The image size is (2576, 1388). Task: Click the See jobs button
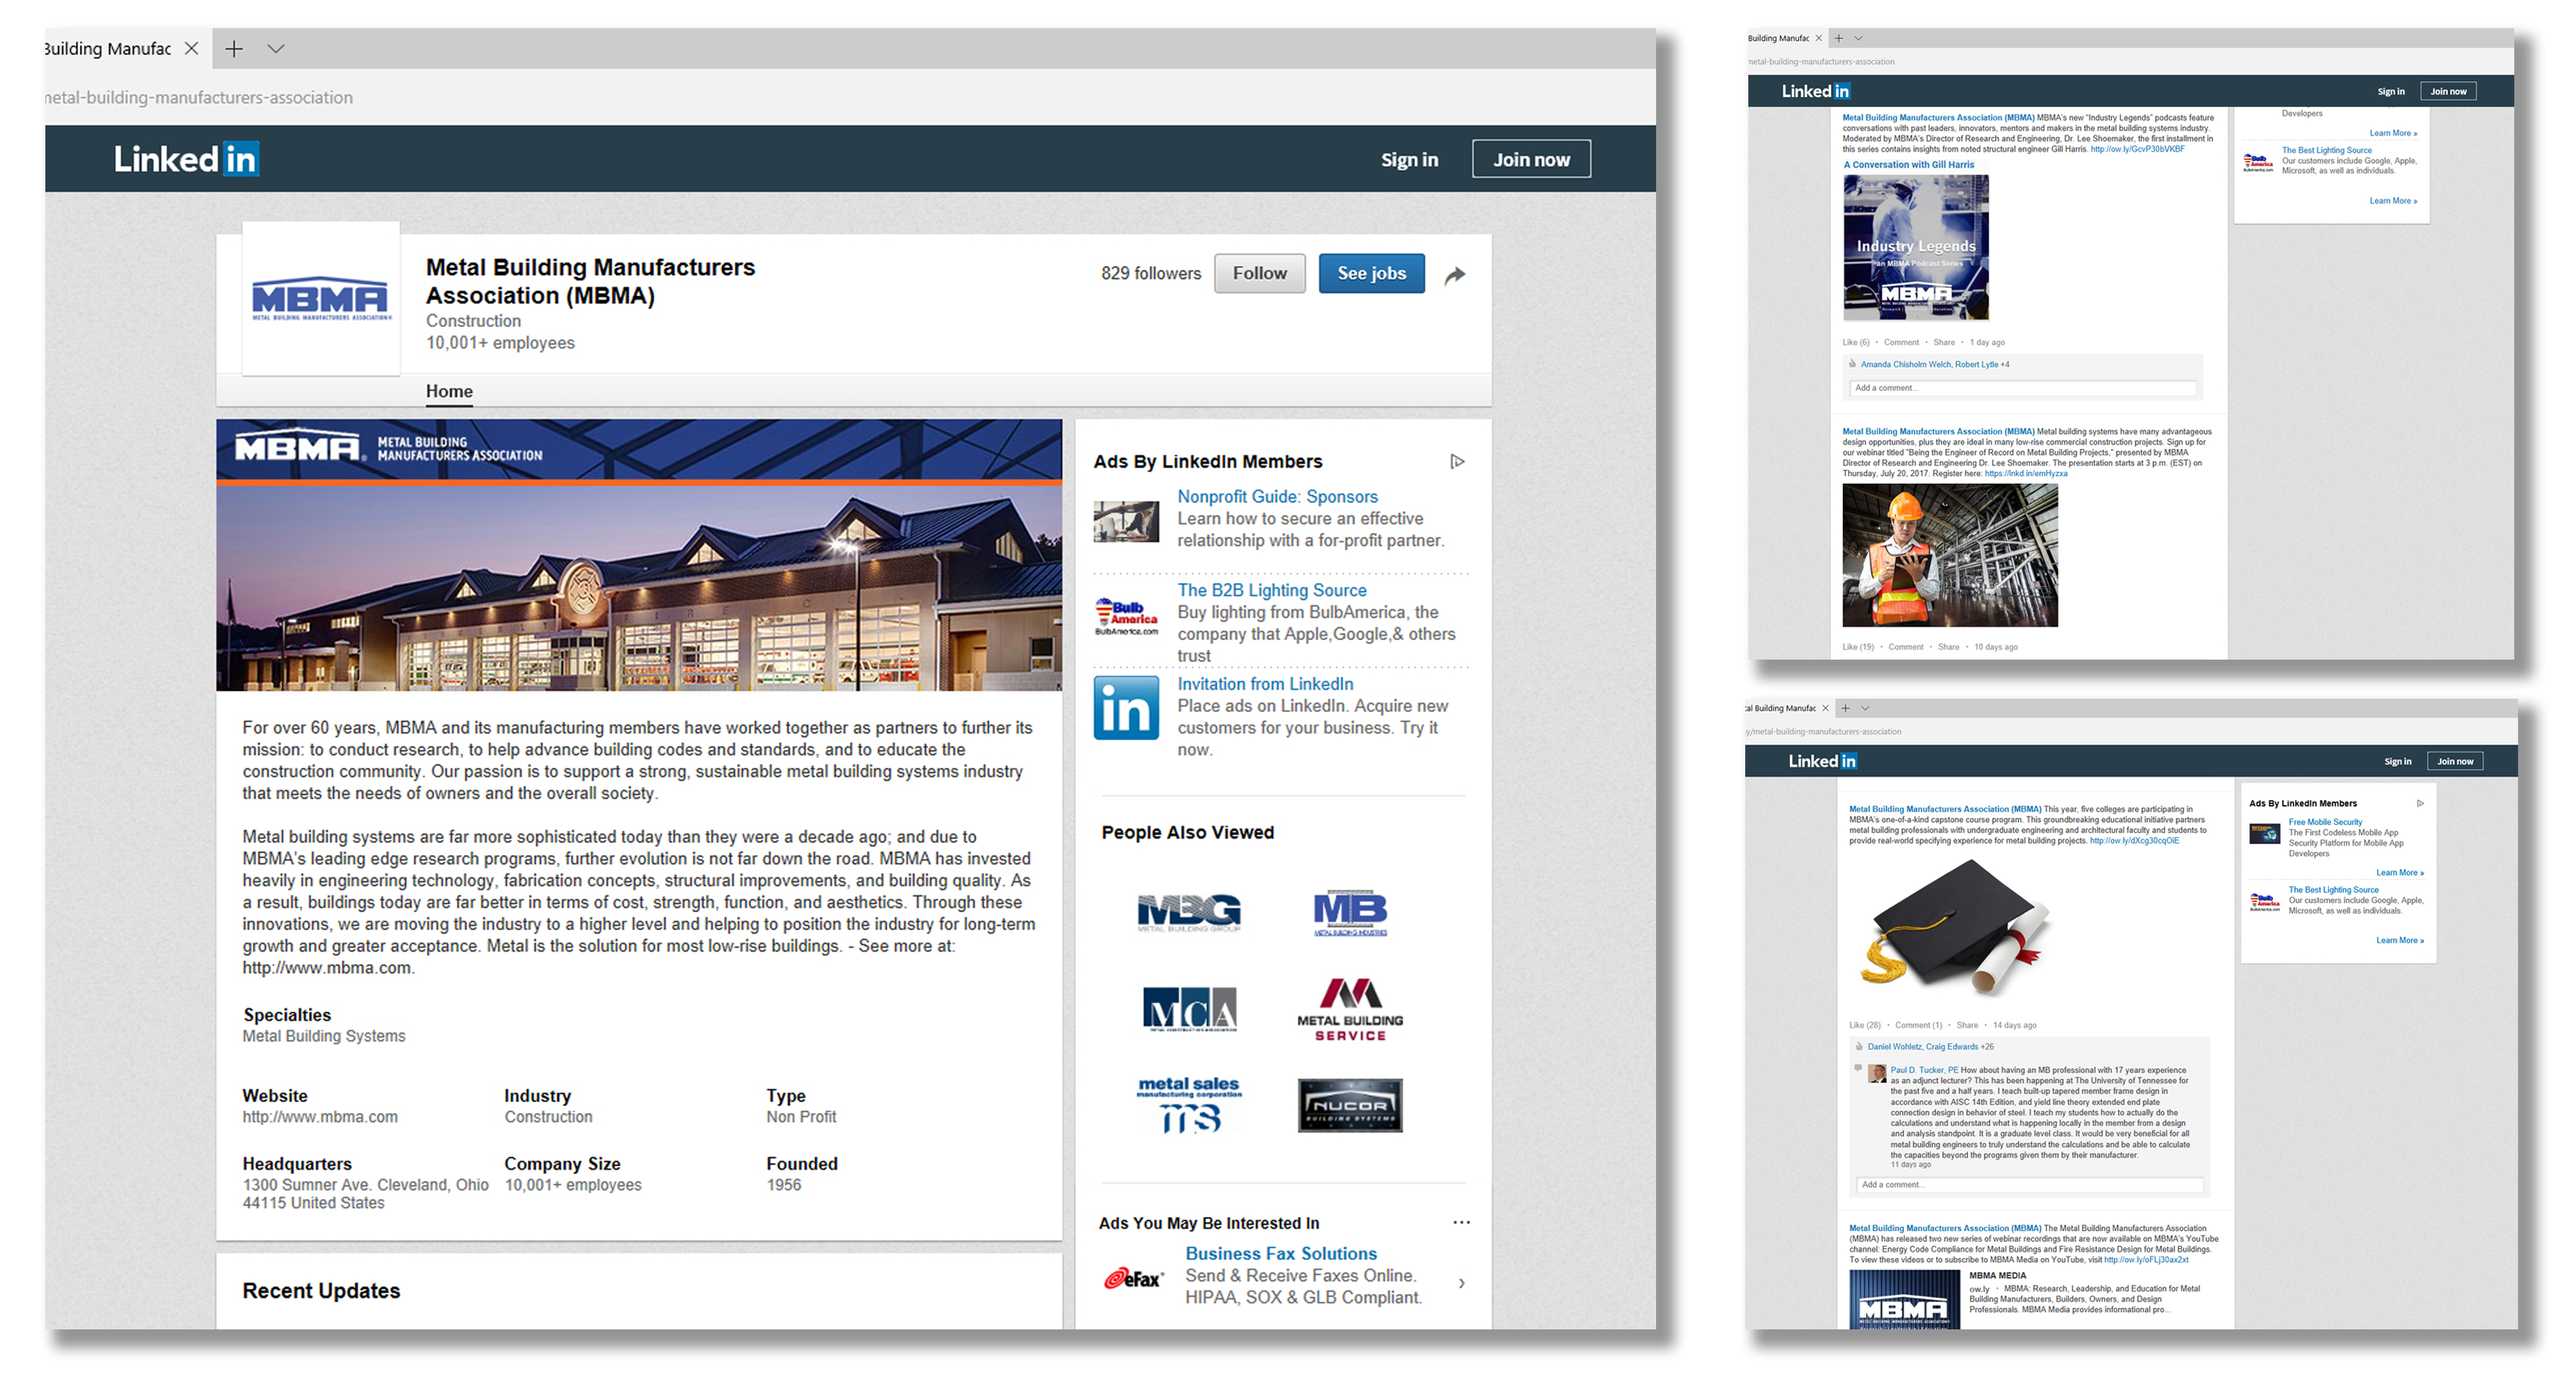tap(1371, 273)
